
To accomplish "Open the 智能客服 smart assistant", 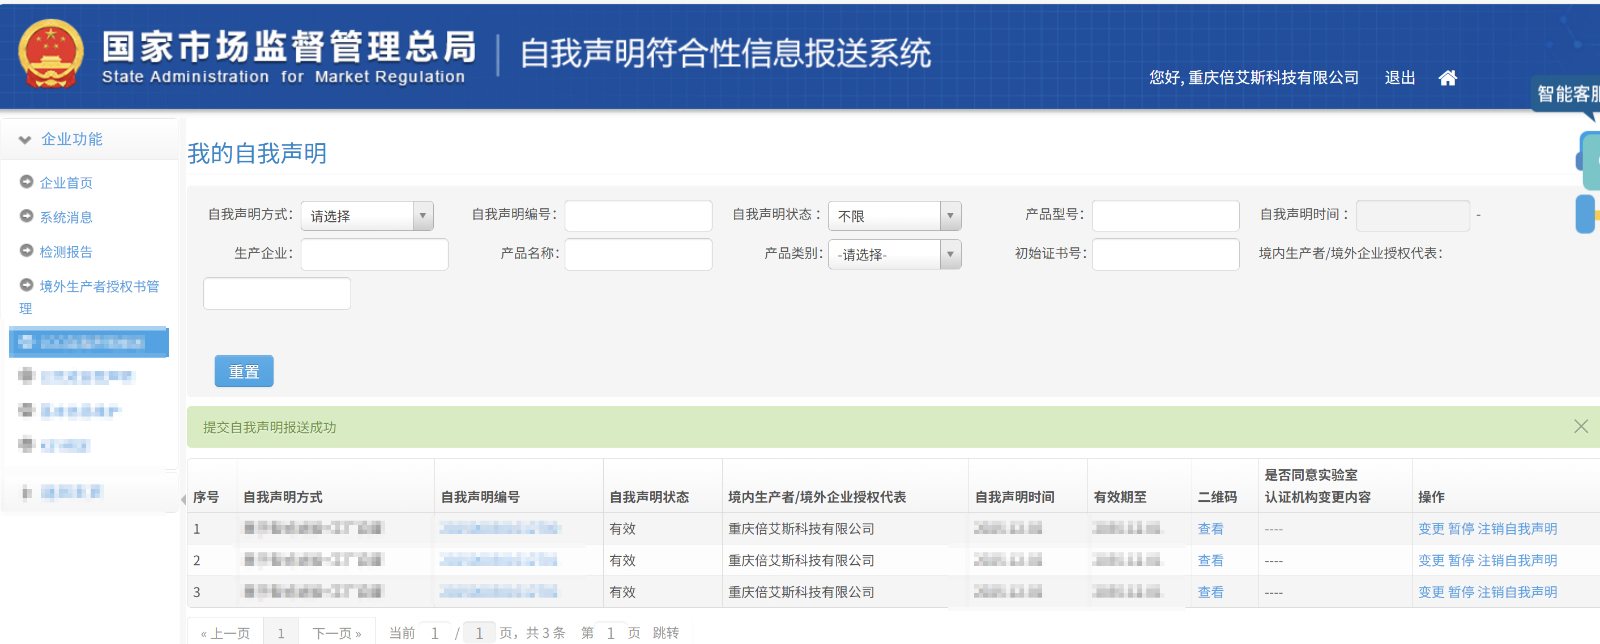I will (1566, 94).
